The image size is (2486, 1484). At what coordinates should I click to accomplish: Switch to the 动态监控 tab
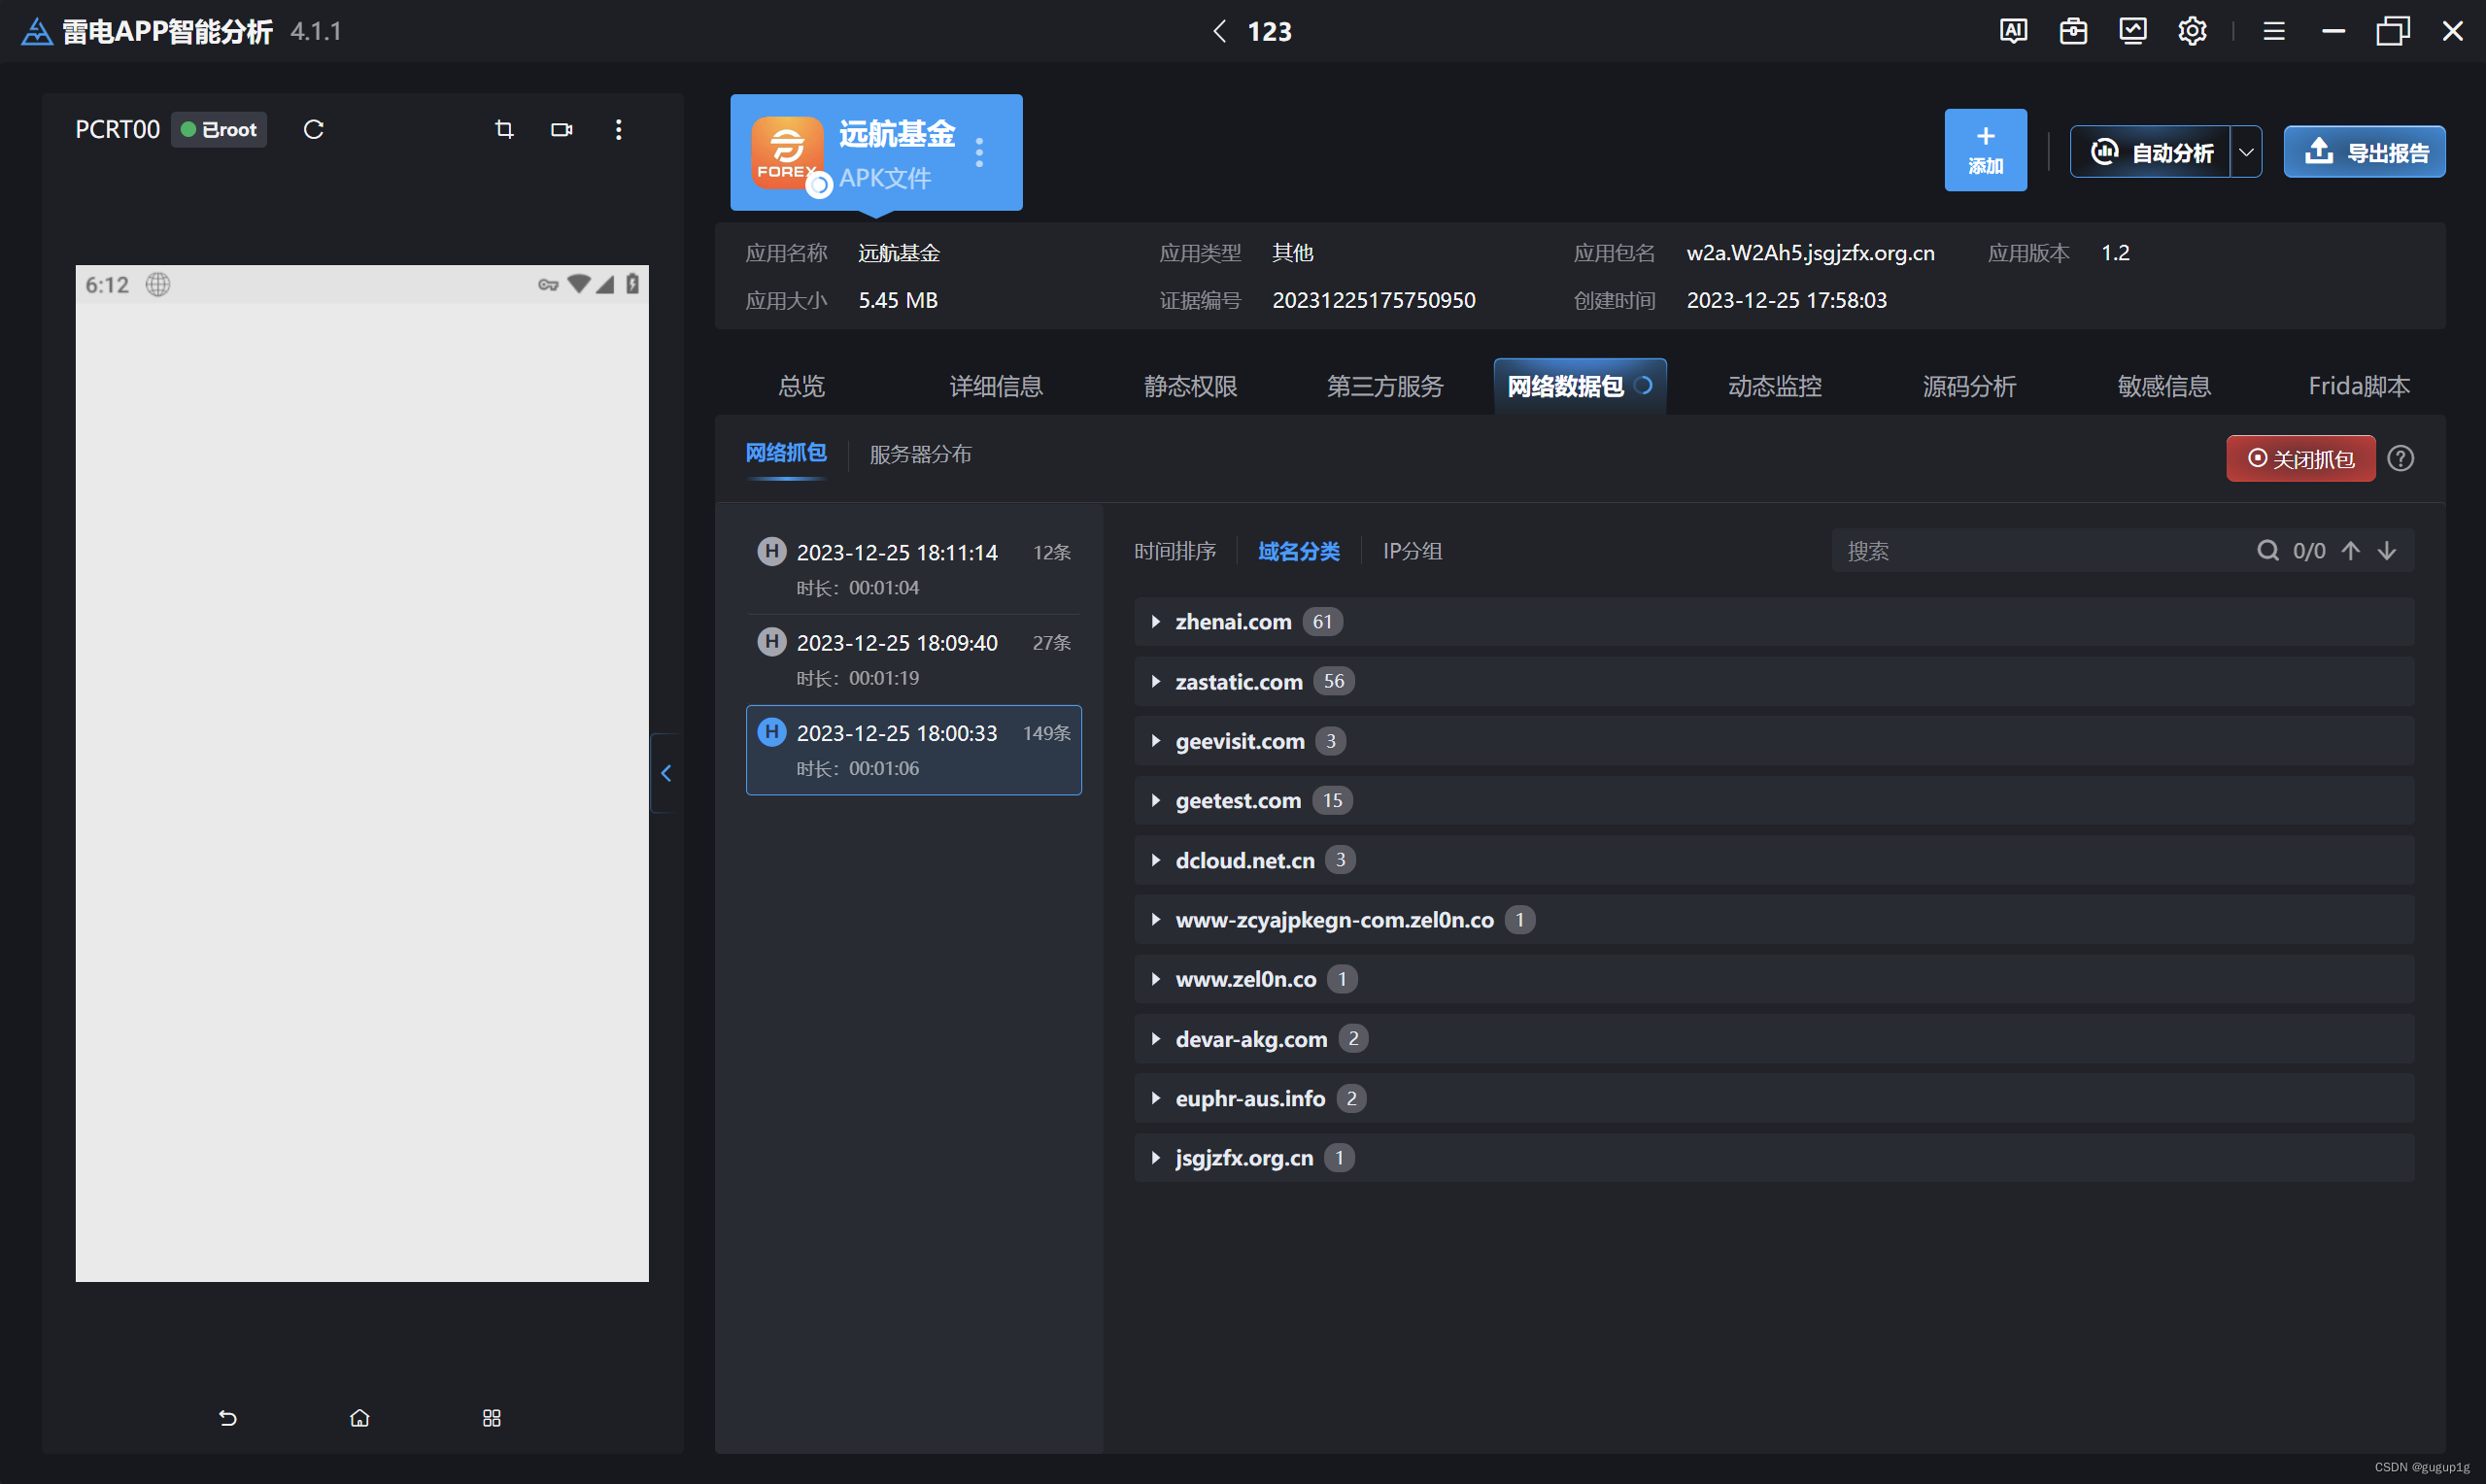point(1774,386)
